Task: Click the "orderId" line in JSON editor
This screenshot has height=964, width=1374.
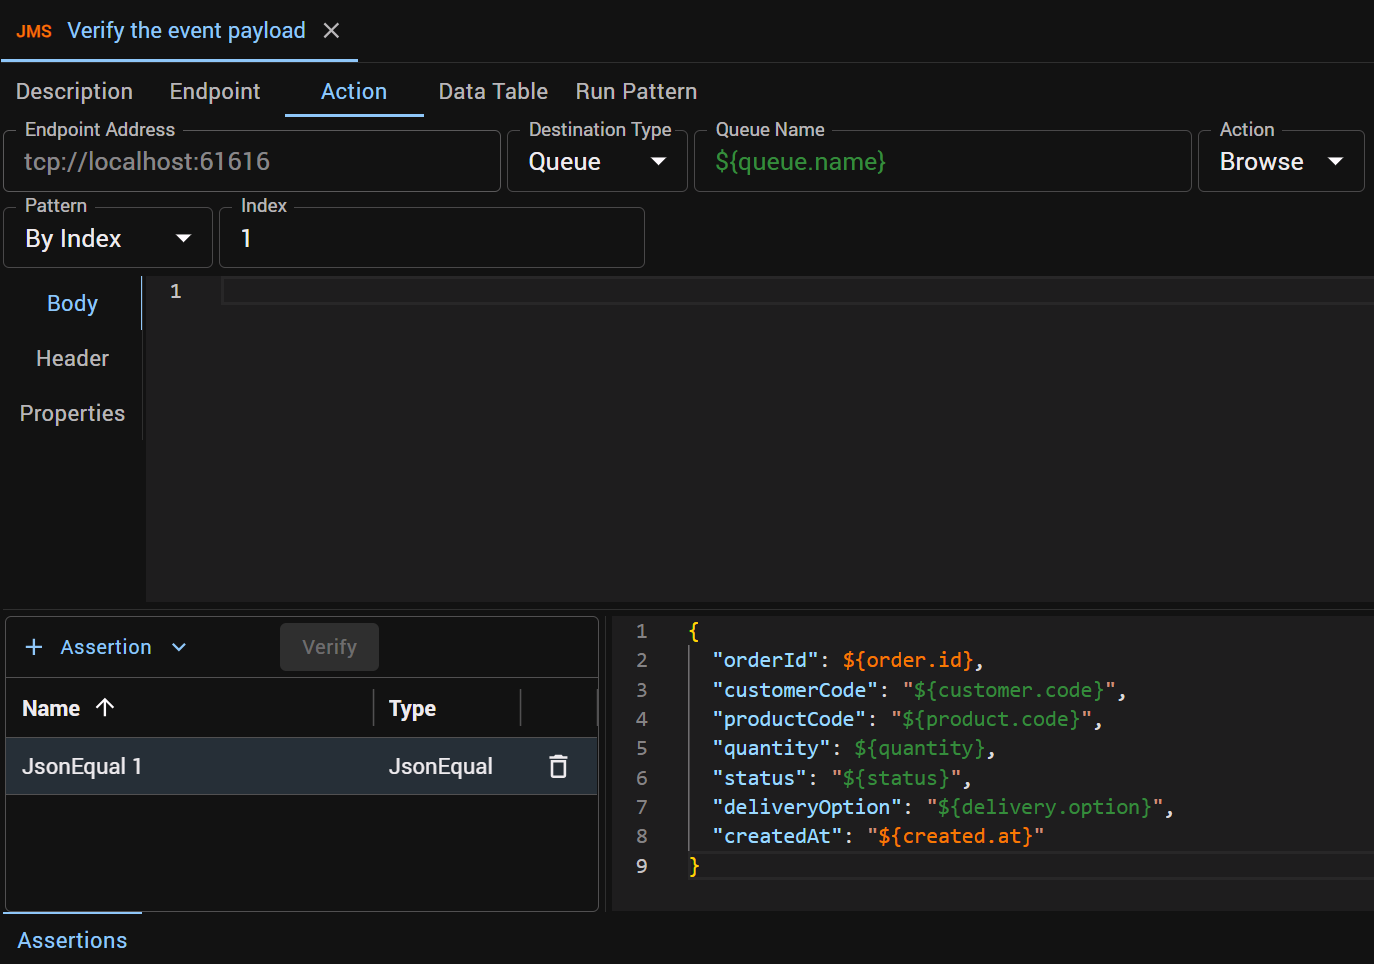Action: click(847, 660)
